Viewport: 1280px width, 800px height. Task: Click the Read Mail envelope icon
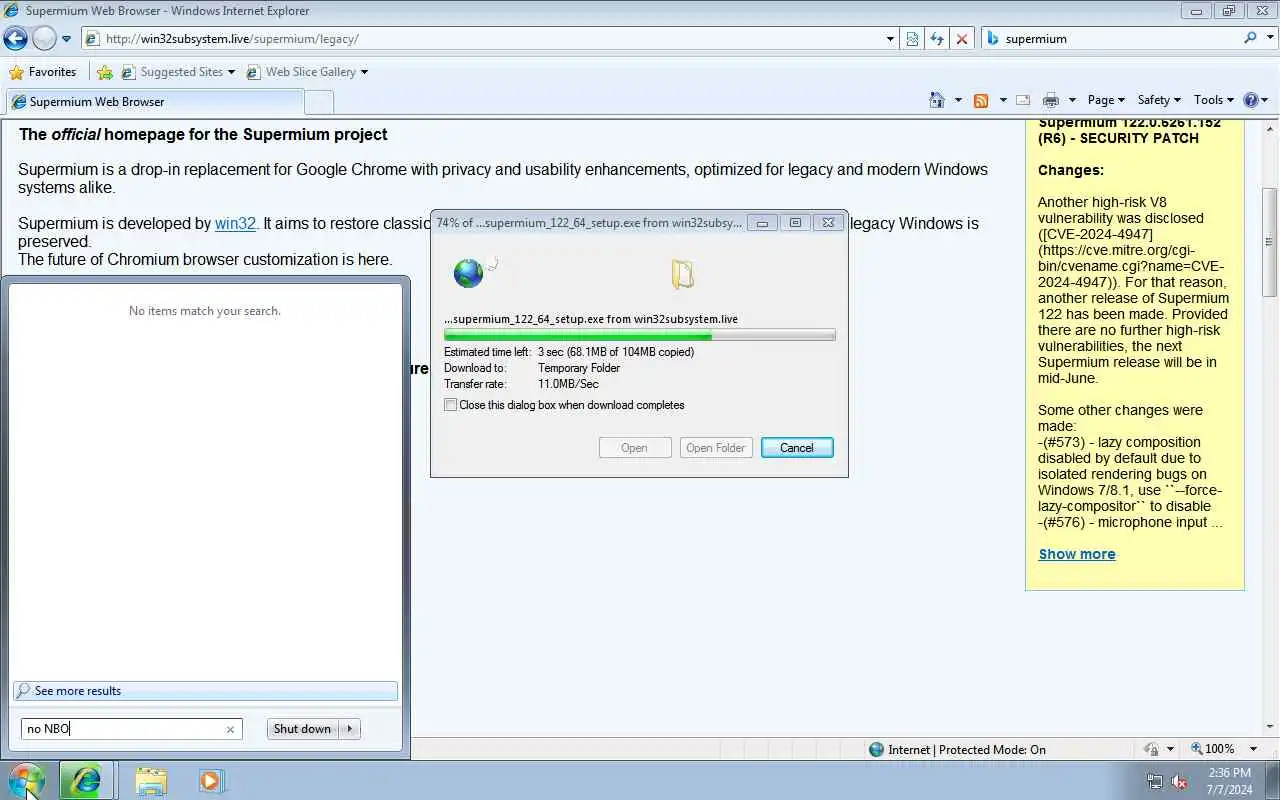(x=1022, y=100)
